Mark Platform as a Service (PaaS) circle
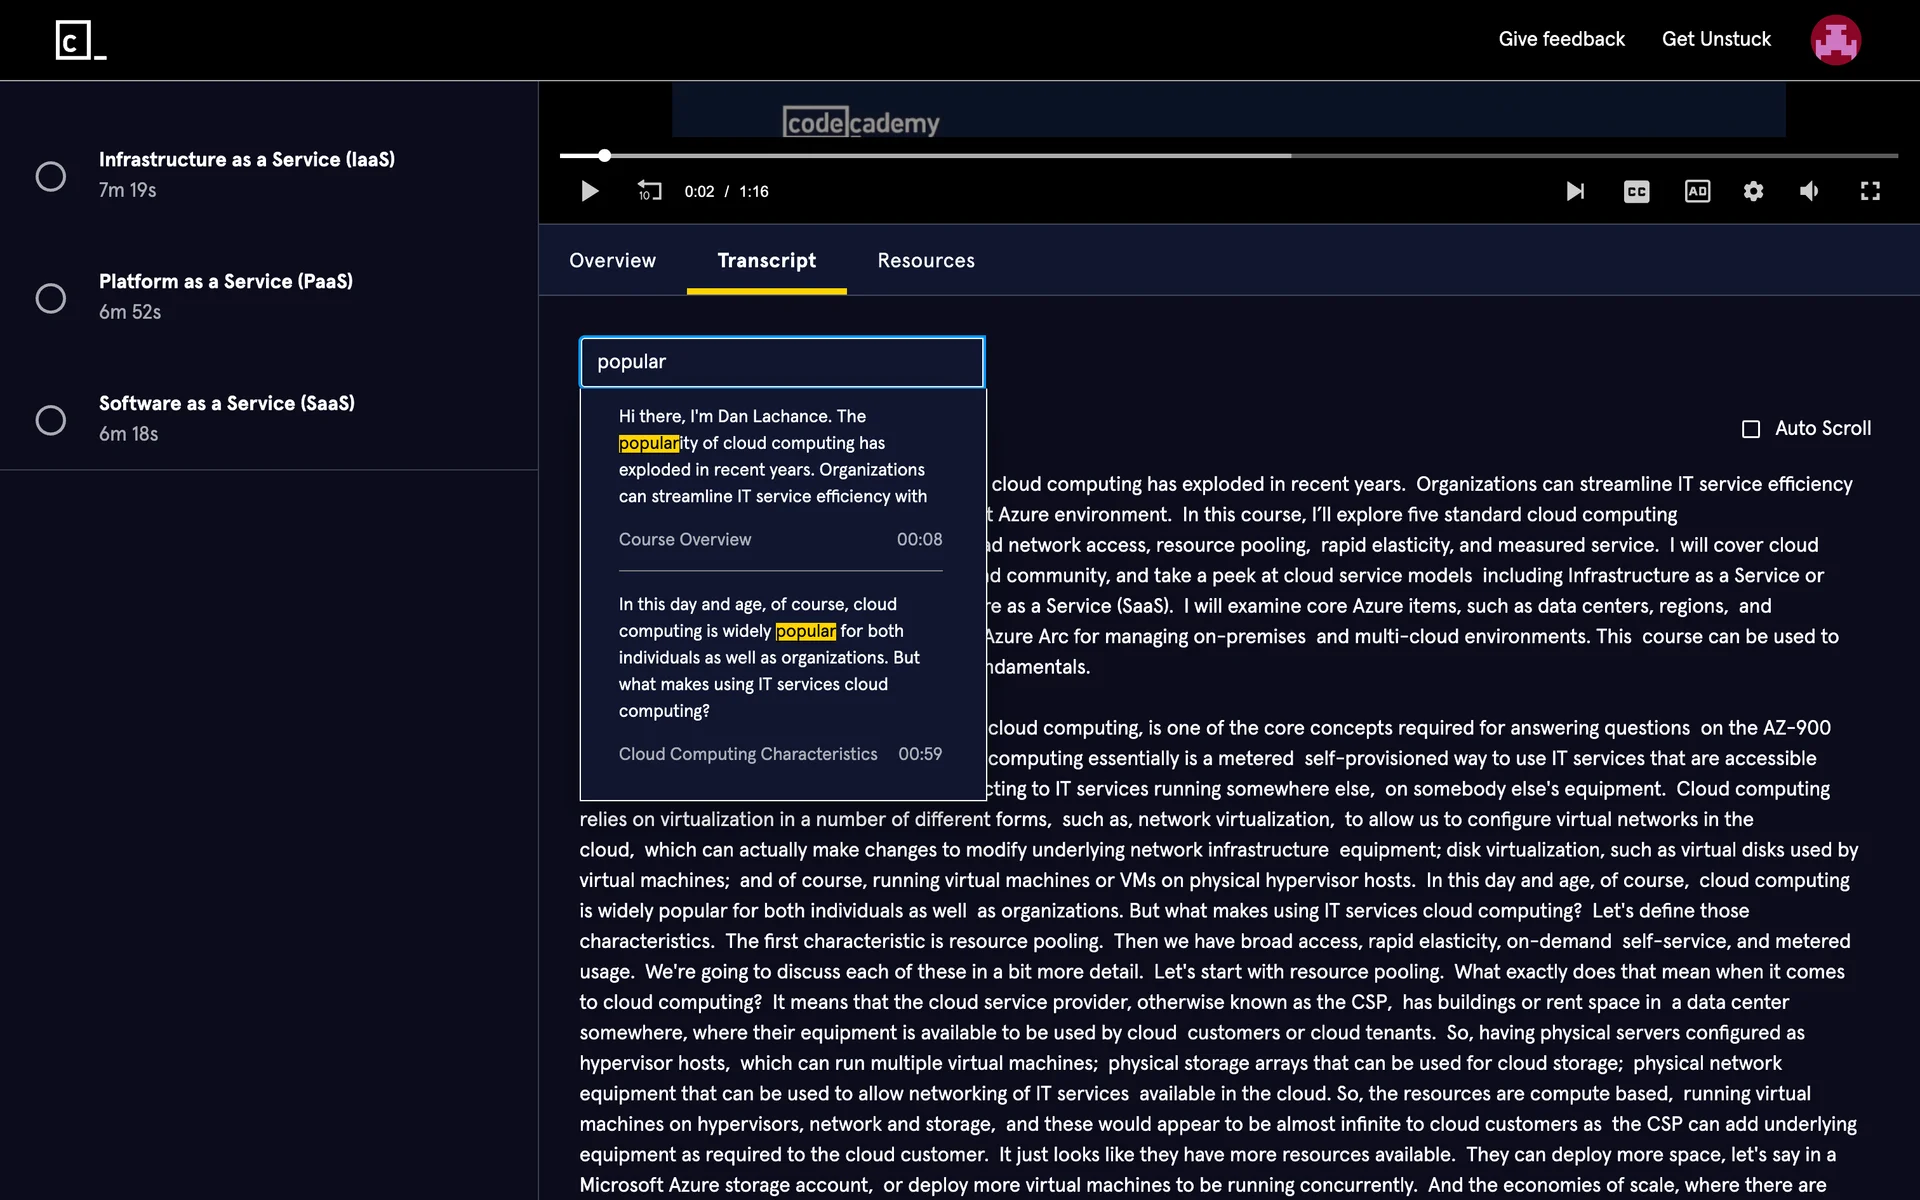 tap(51, 298)
